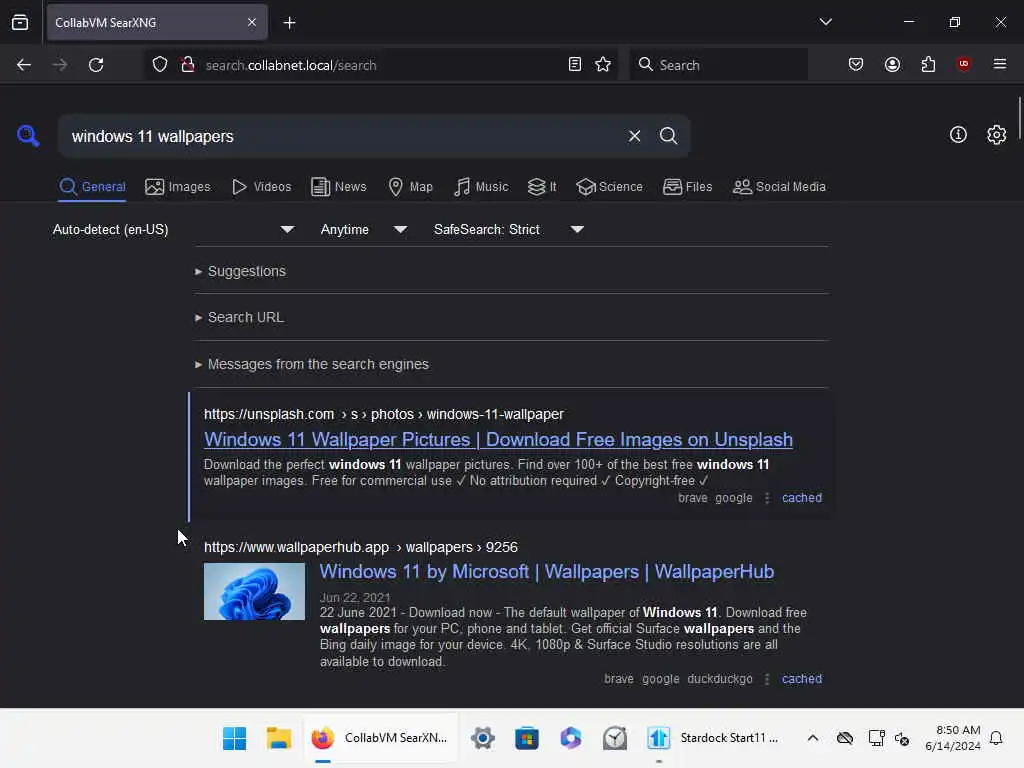Switch to the Music tab
Screen dimensions: 1024x768
481,187
